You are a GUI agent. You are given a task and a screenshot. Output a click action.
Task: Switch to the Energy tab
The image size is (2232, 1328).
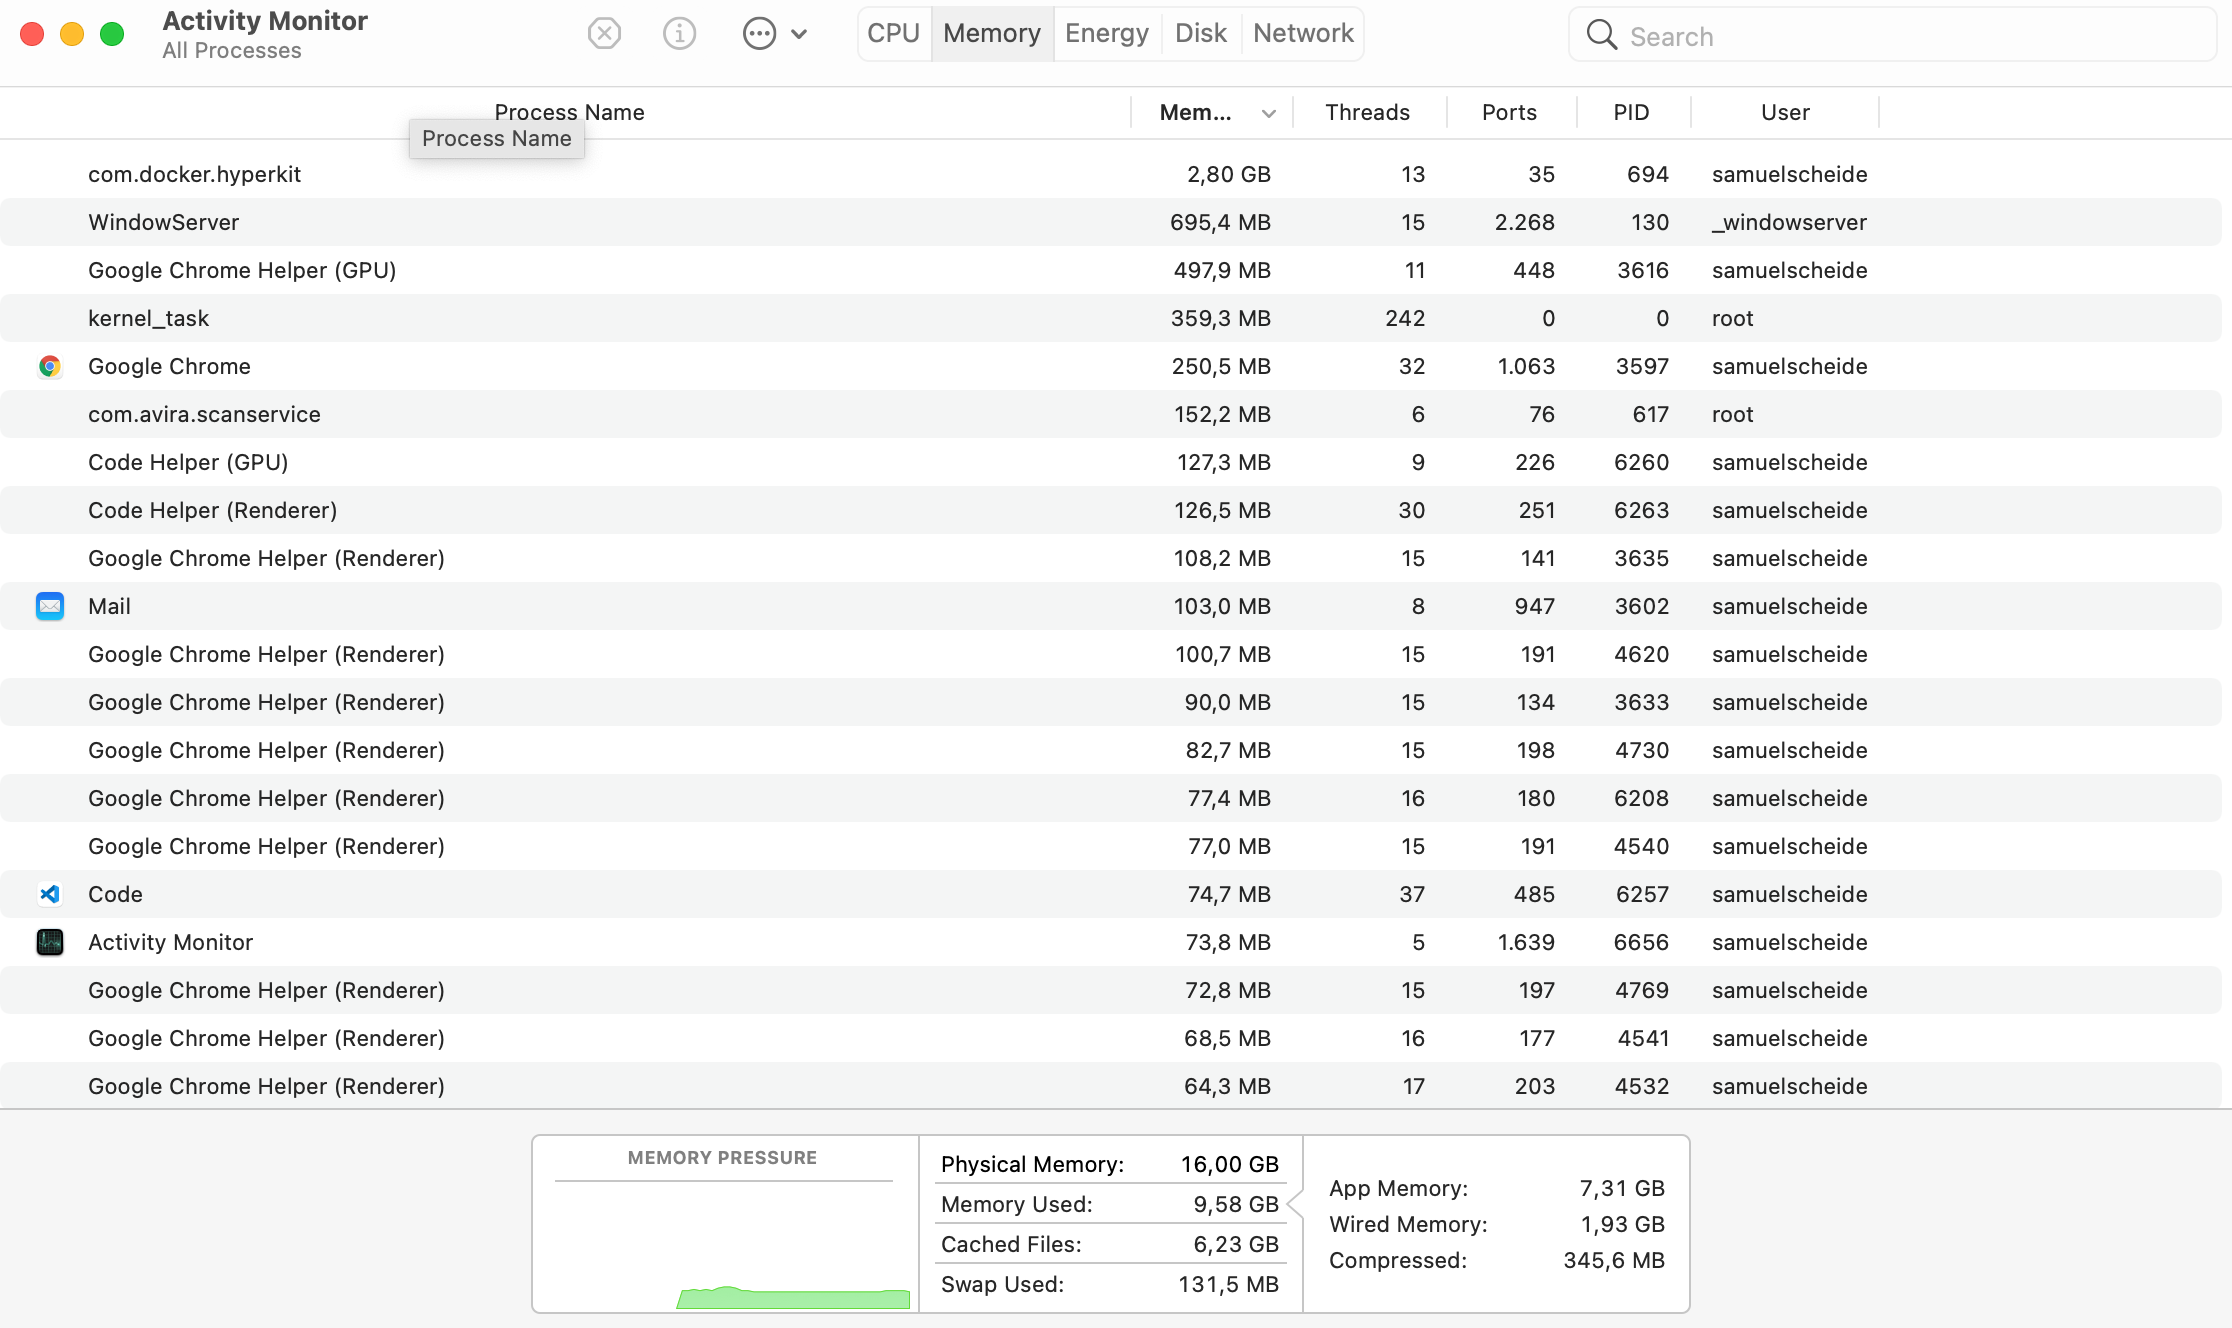pyautogui.click(x=1105, y=33)
